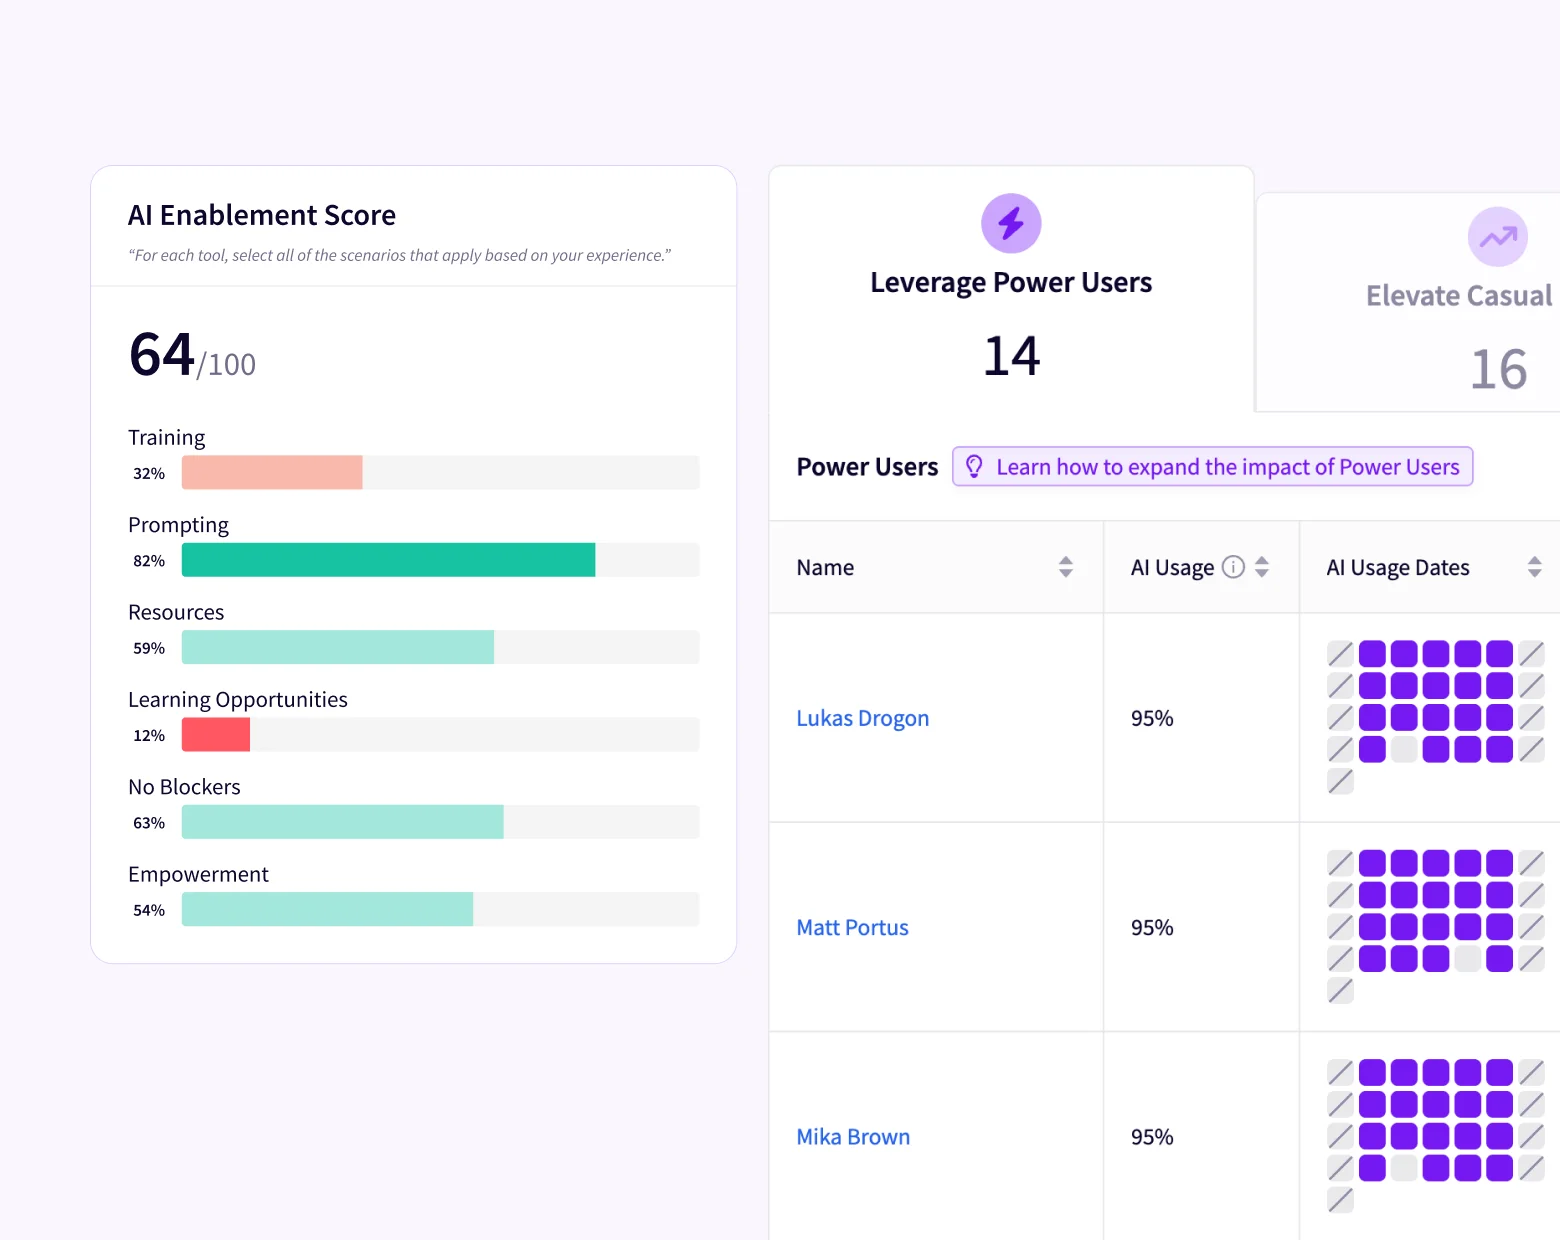This screenshot has height=1240, width=1560.
Task: Select the trending arrow icon on Elevate Casual
Action: click(1497, 236)
